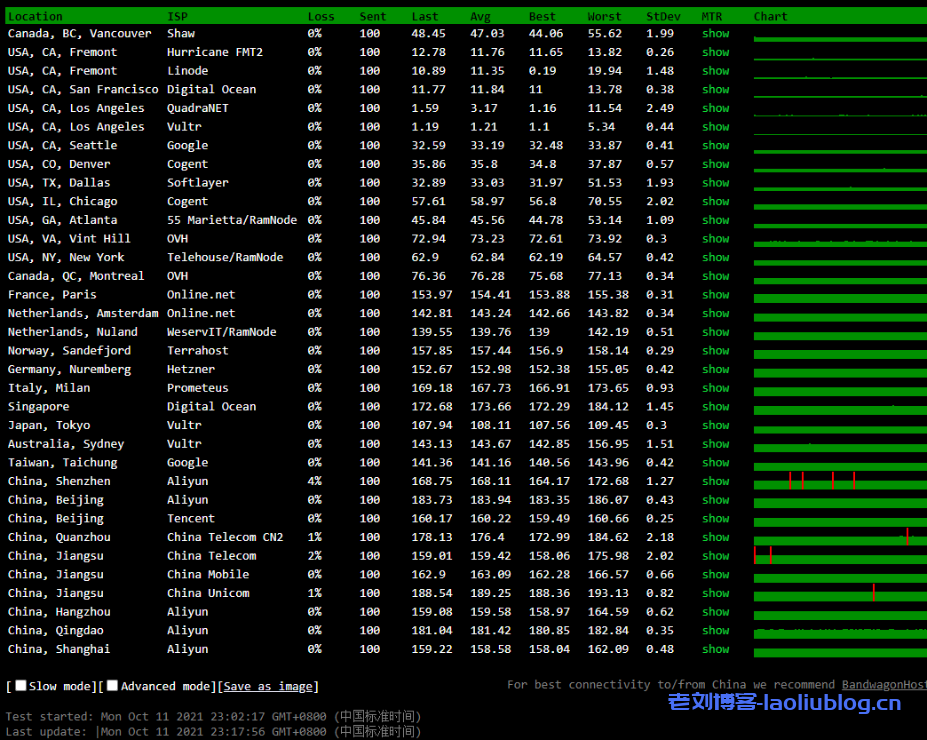Viewport: 927px width, 740px height.
Task: Click the Shenzhen Aliyun latency chart
Action: 840,482
